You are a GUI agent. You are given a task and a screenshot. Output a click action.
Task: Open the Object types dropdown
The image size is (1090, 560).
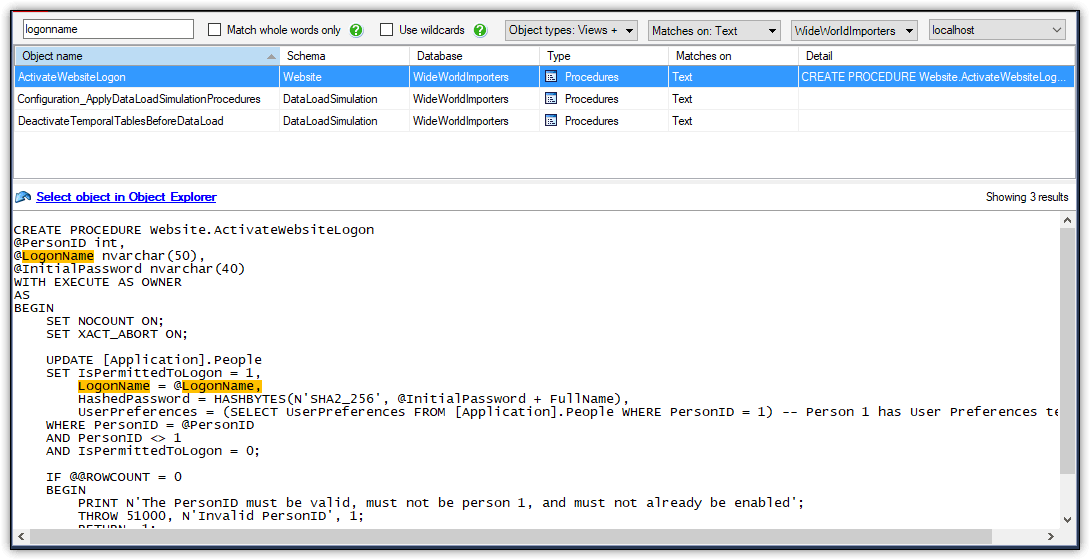pyautogui.click(x=571, y=30)
